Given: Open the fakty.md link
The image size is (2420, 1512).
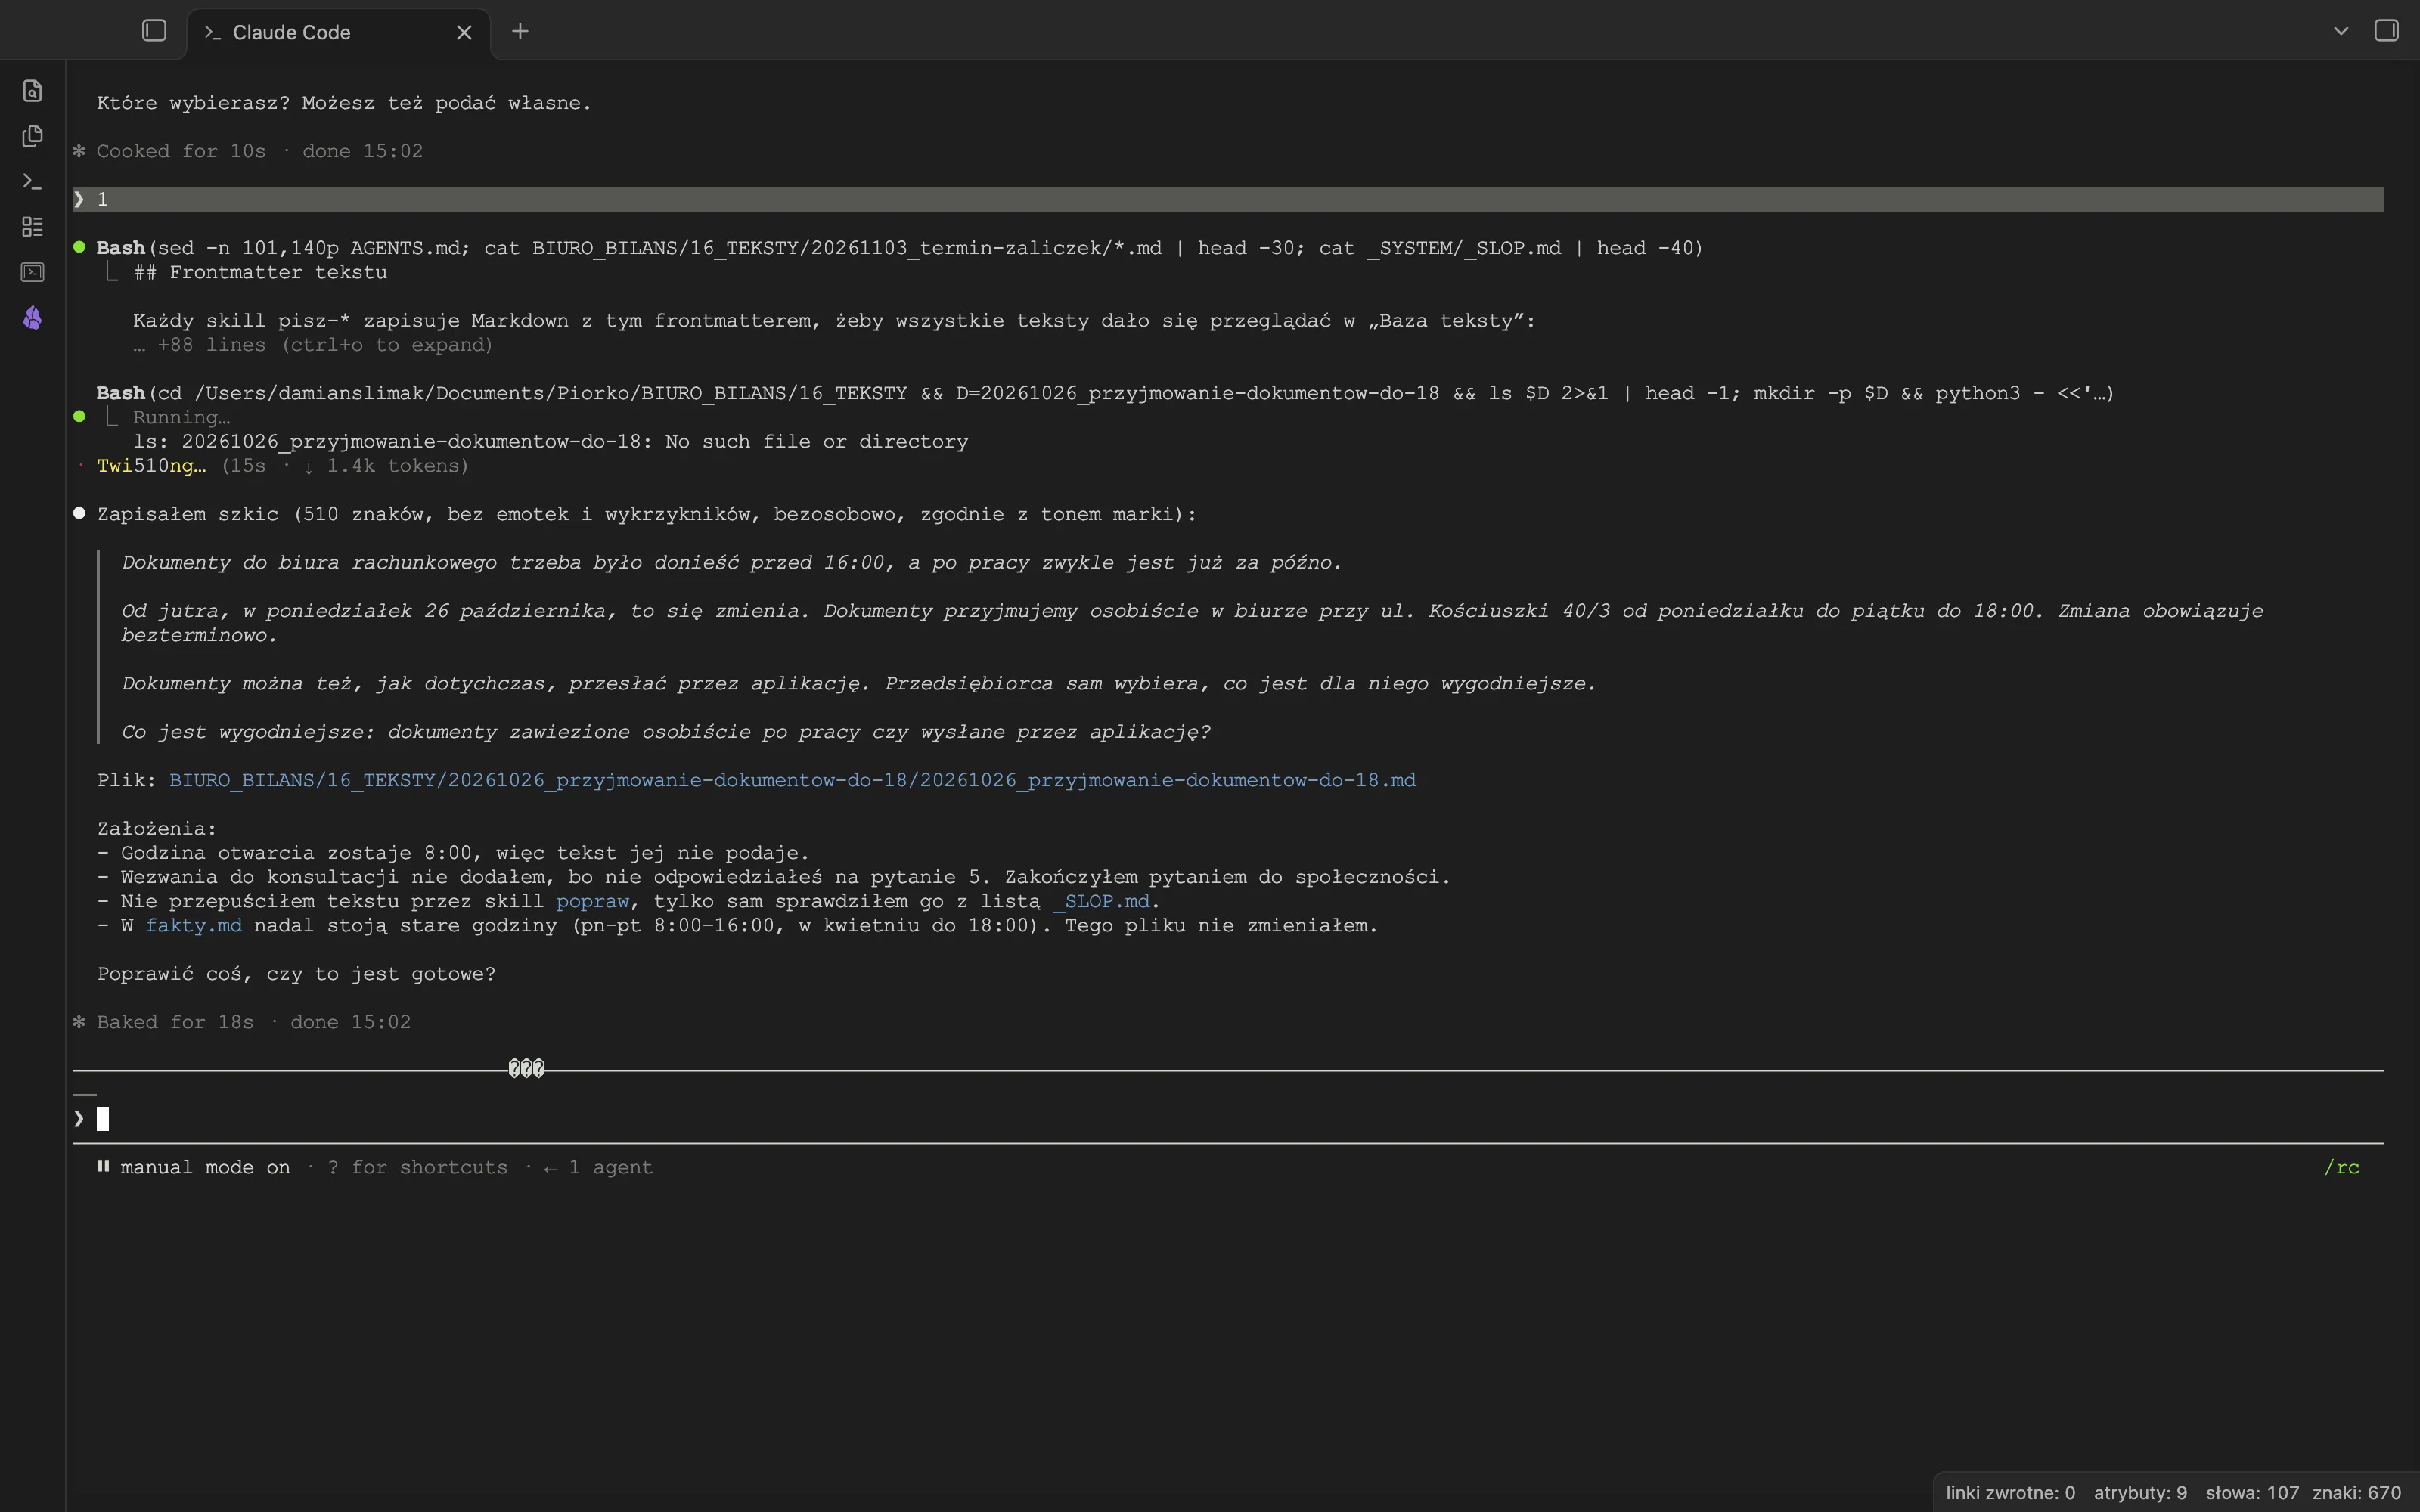Looking at the screenshot, I should coord(194,925).
